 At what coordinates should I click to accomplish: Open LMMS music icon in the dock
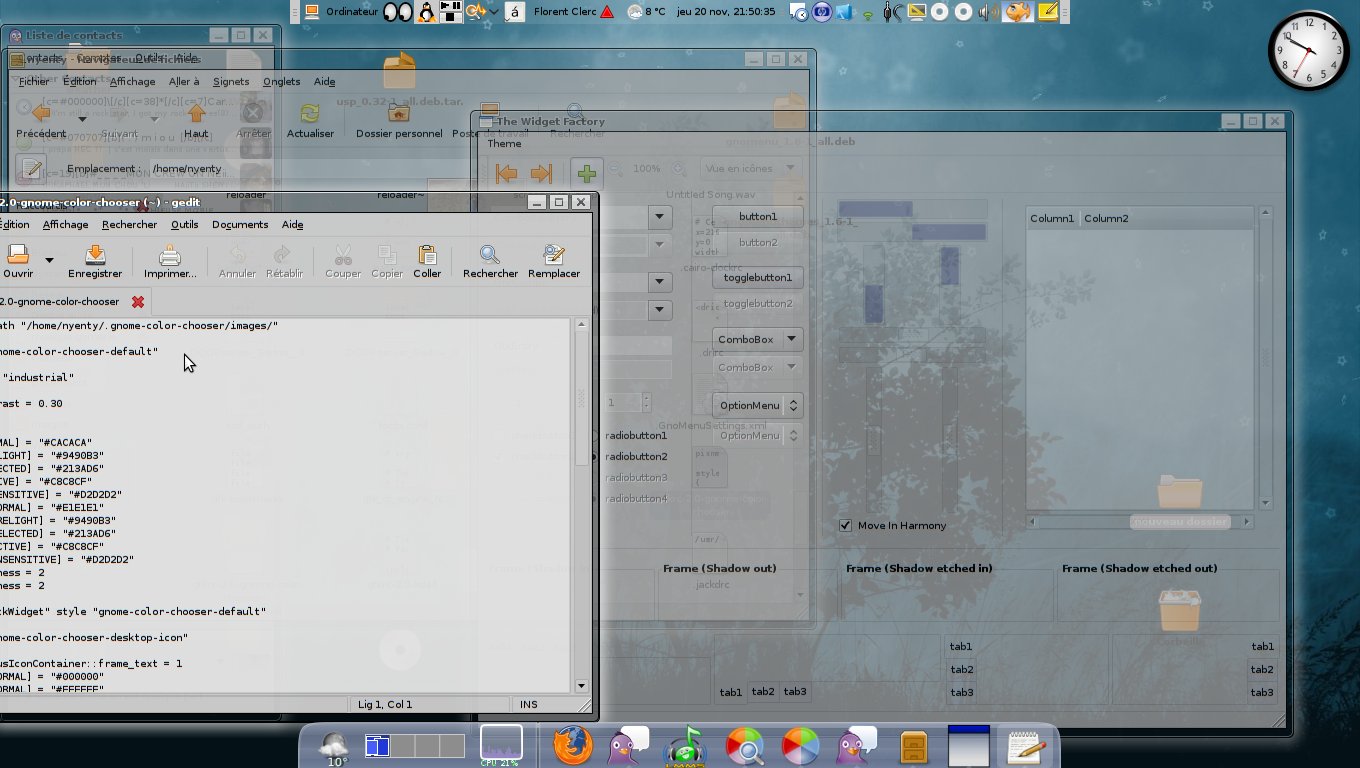pos(686,745)
